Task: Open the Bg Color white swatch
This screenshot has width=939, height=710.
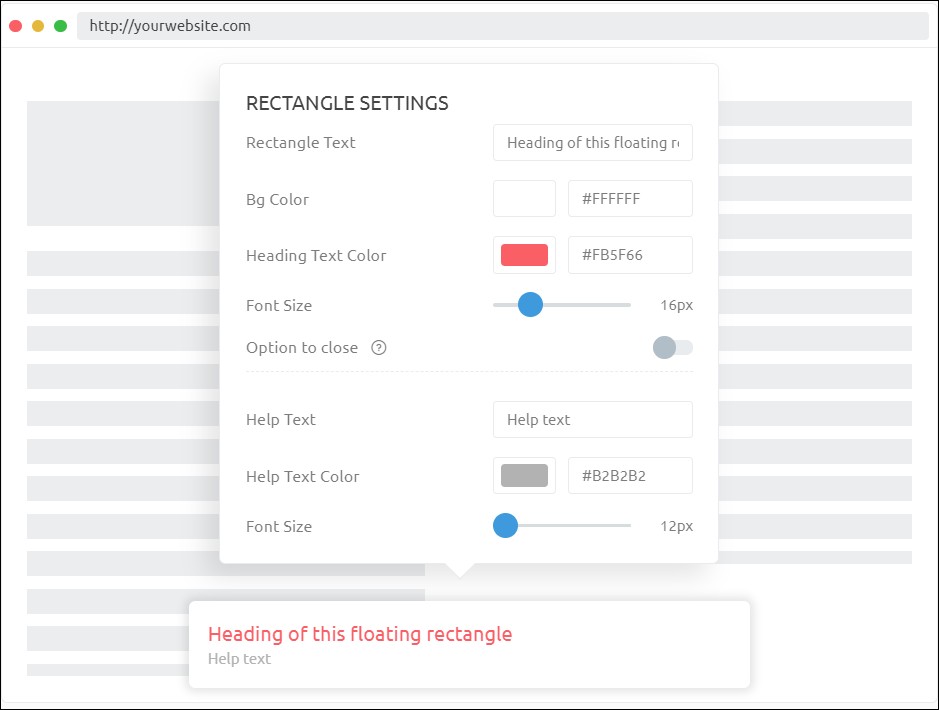Action: pyautogui.click(x=524, y=199)
